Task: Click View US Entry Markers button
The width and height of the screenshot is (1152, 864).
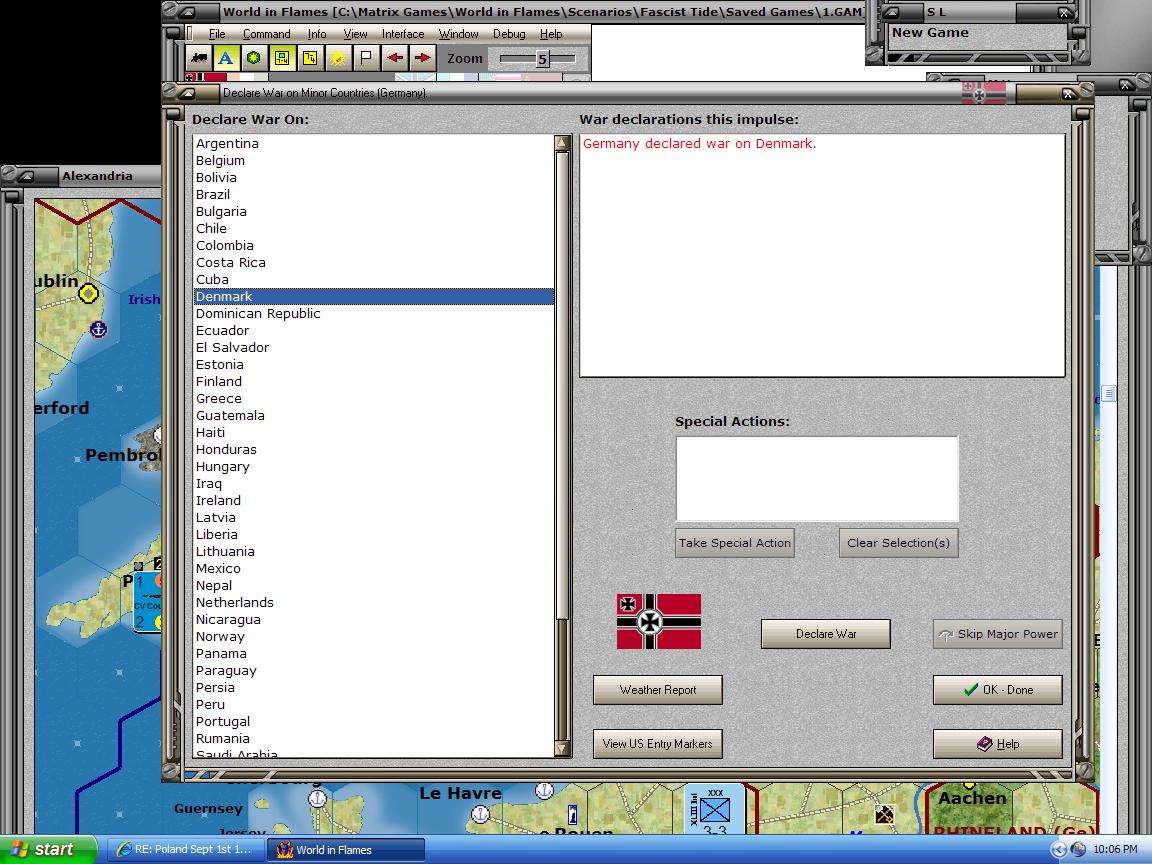Action: click(x=658, y=744)
